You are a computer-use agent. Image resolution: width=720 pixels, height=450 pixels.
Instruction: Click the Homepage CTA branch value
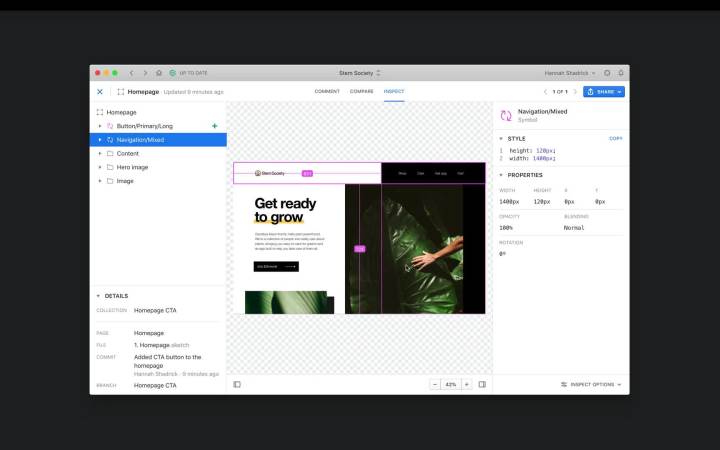[x=155, y=385]
